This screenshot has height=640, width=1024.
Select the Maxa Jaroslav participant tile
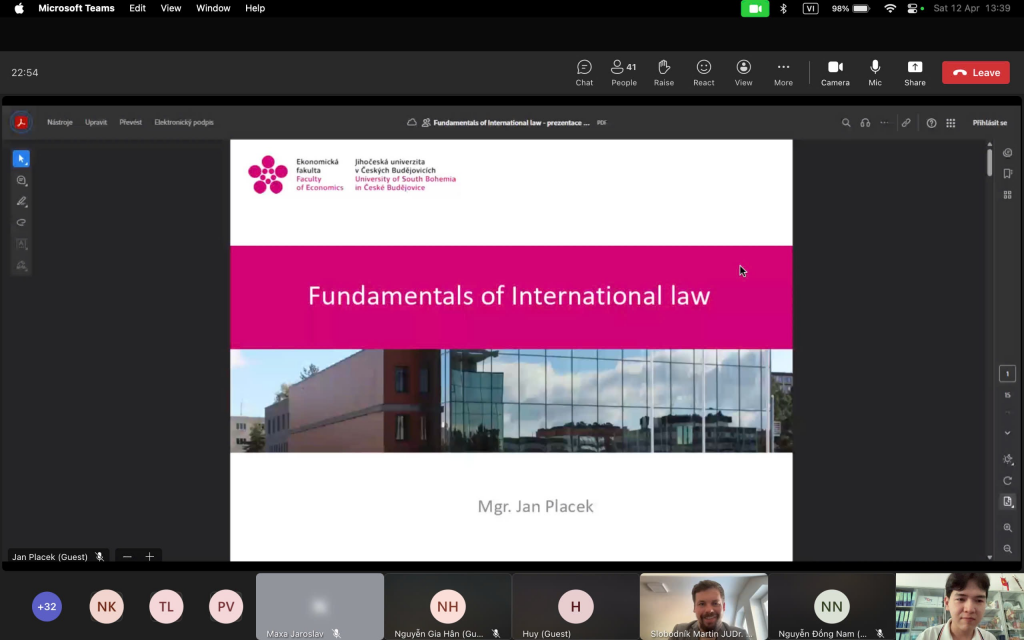point(320,607)
